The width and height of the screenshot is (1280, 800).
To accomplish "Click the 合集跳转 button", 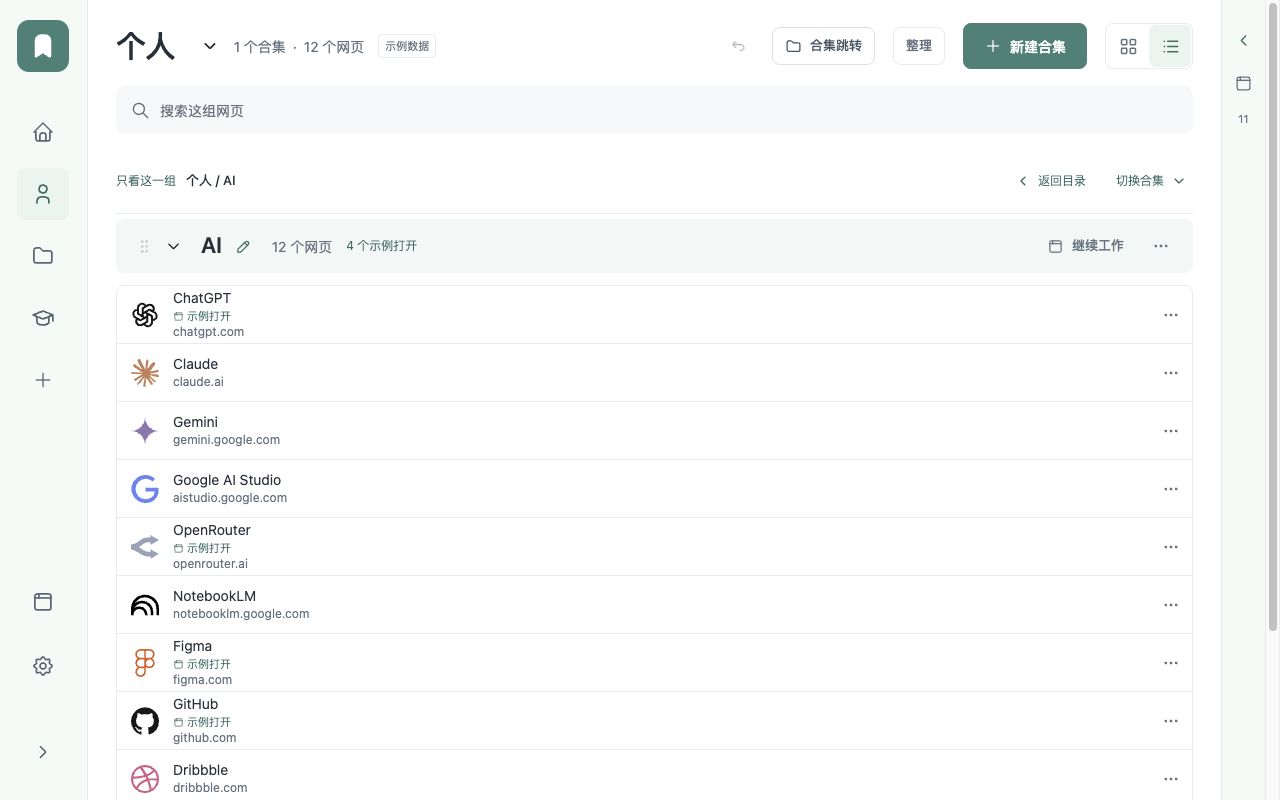I will [x=824, y=46].
